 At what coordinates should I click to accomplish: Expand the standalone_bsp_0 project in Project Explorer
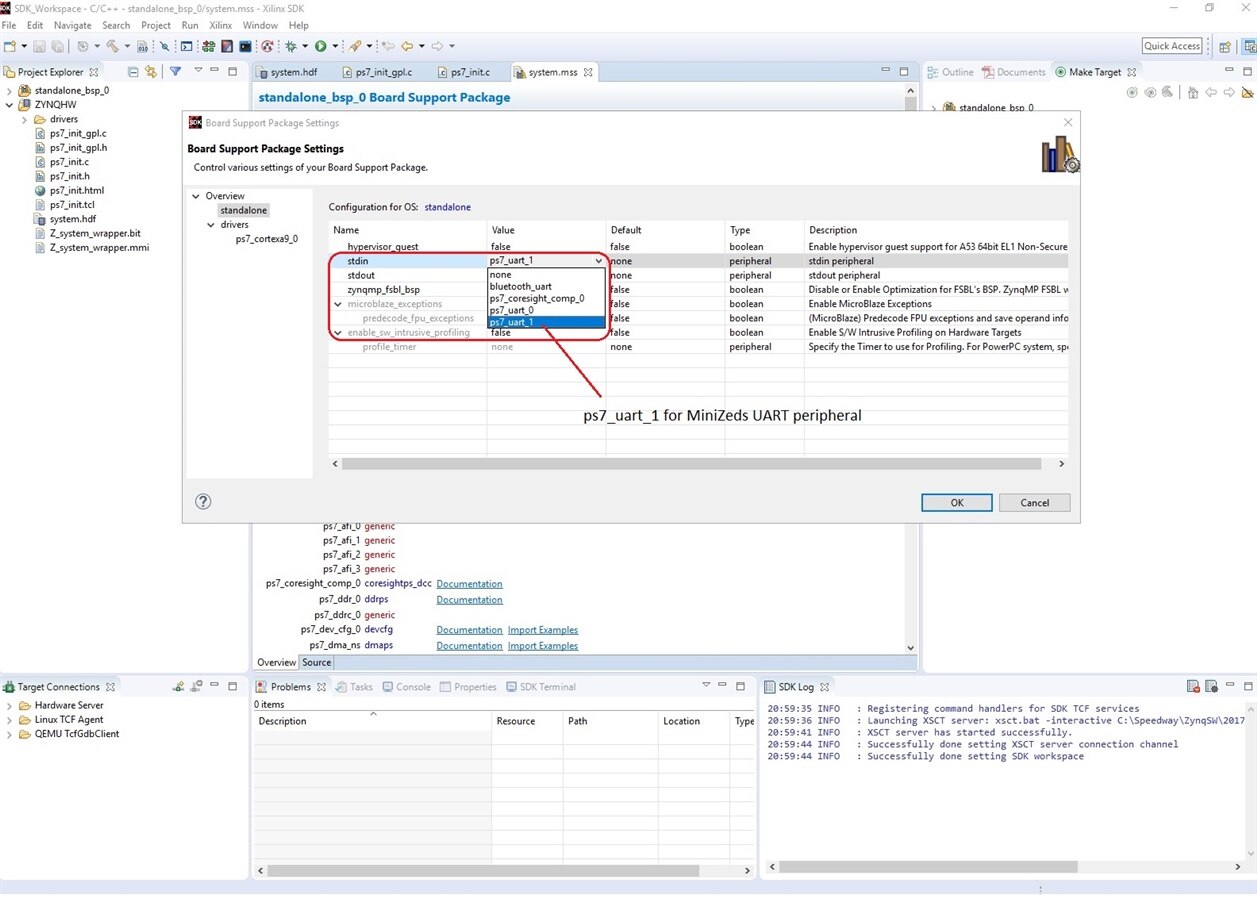(9, 90)
